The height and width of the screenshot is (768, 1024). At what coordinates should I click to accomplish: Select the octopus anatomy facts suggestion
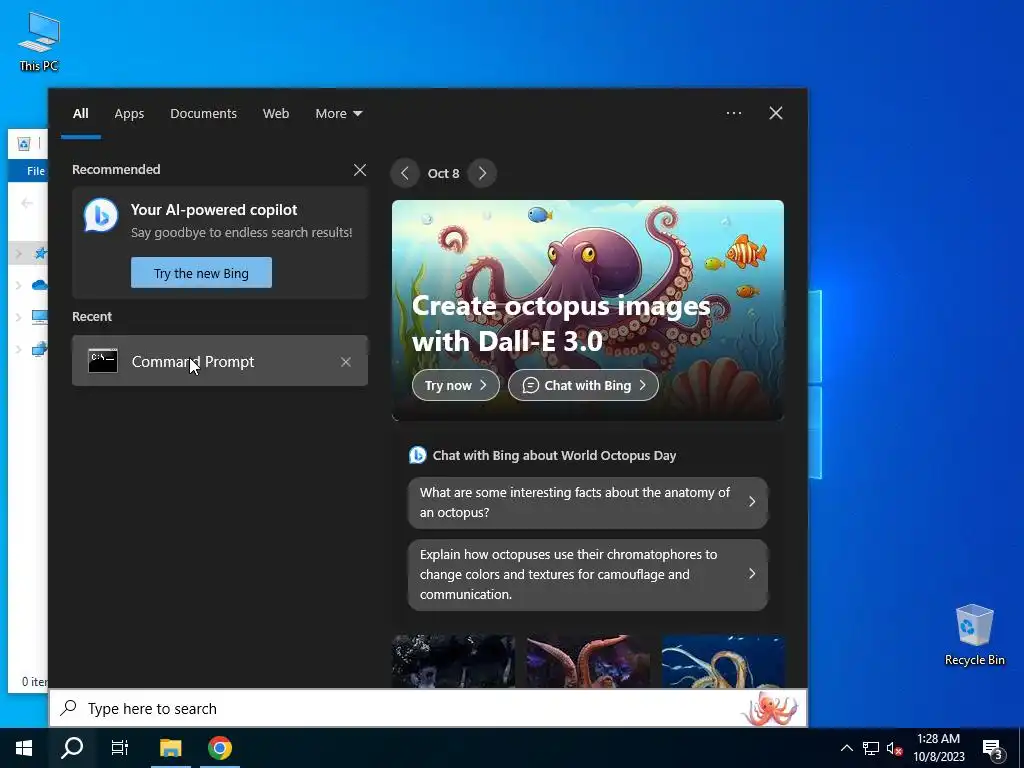tap(588, 502)
